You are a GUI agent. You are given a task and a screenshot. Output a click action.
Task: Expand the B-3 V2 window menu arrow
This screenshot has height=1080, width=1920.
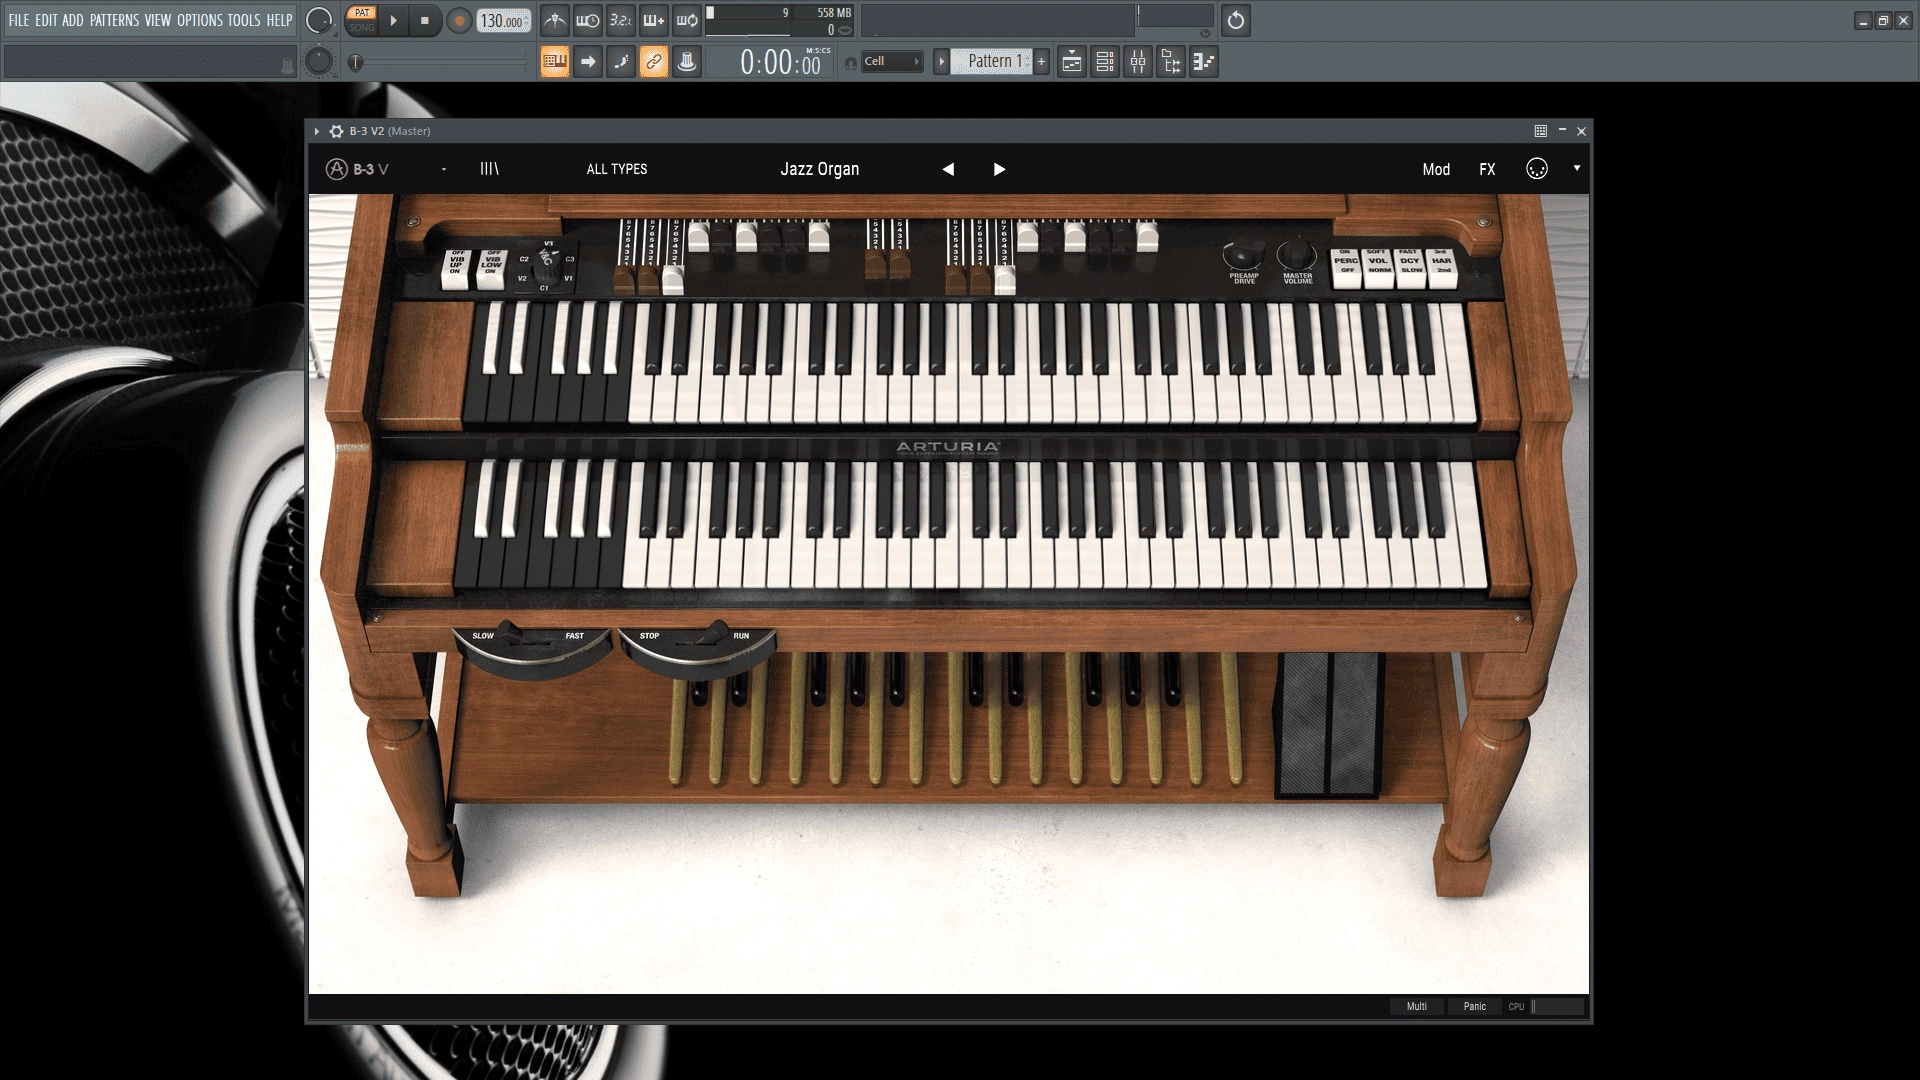click(x=316, y=131)
